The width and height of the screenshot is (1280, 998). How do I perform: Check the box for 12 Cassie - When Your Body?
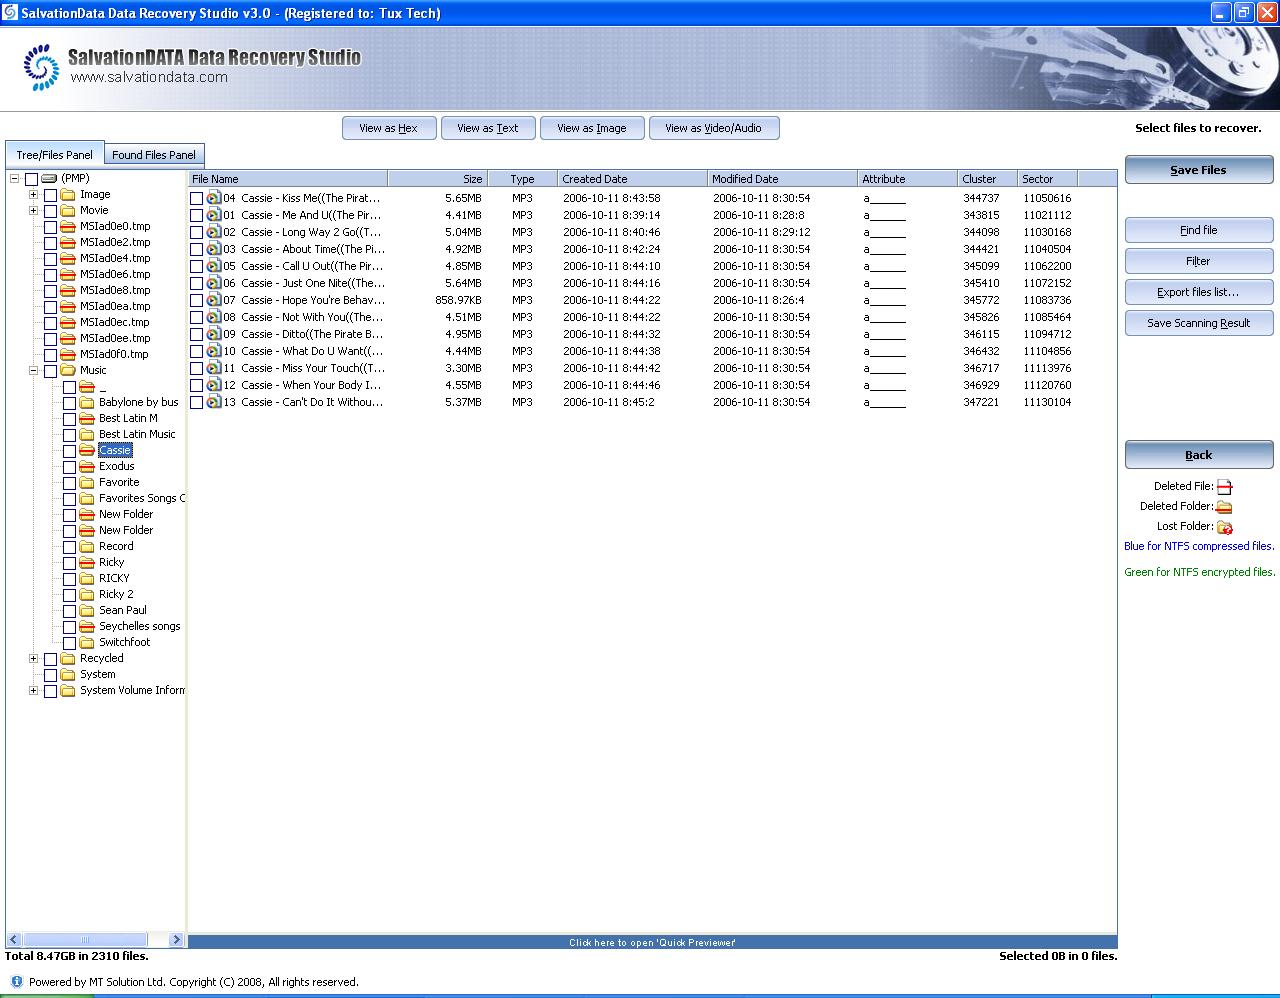(x=197, y=386)
